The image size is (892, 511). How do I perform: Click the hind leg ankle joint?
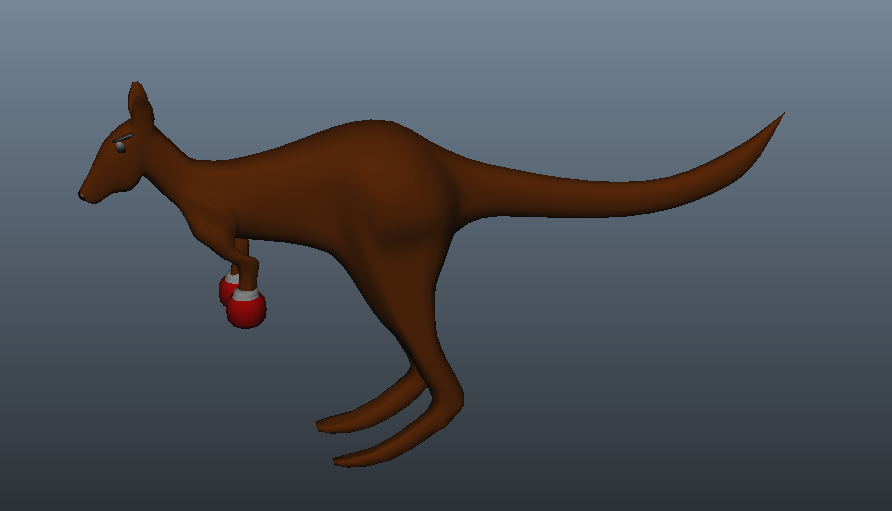pos(447,398)
